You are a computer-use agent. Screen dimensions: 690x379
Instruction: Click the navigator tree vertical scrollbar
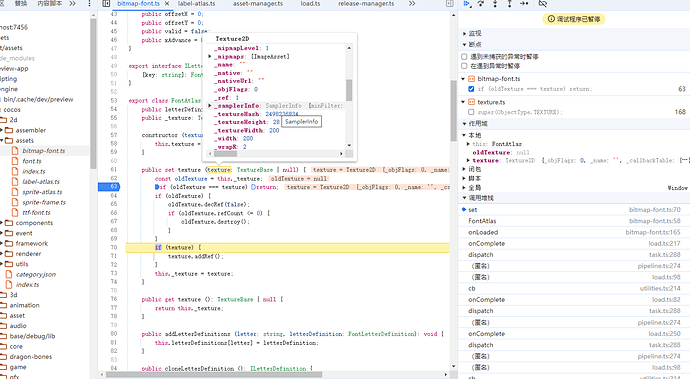[x=93, y=93]
